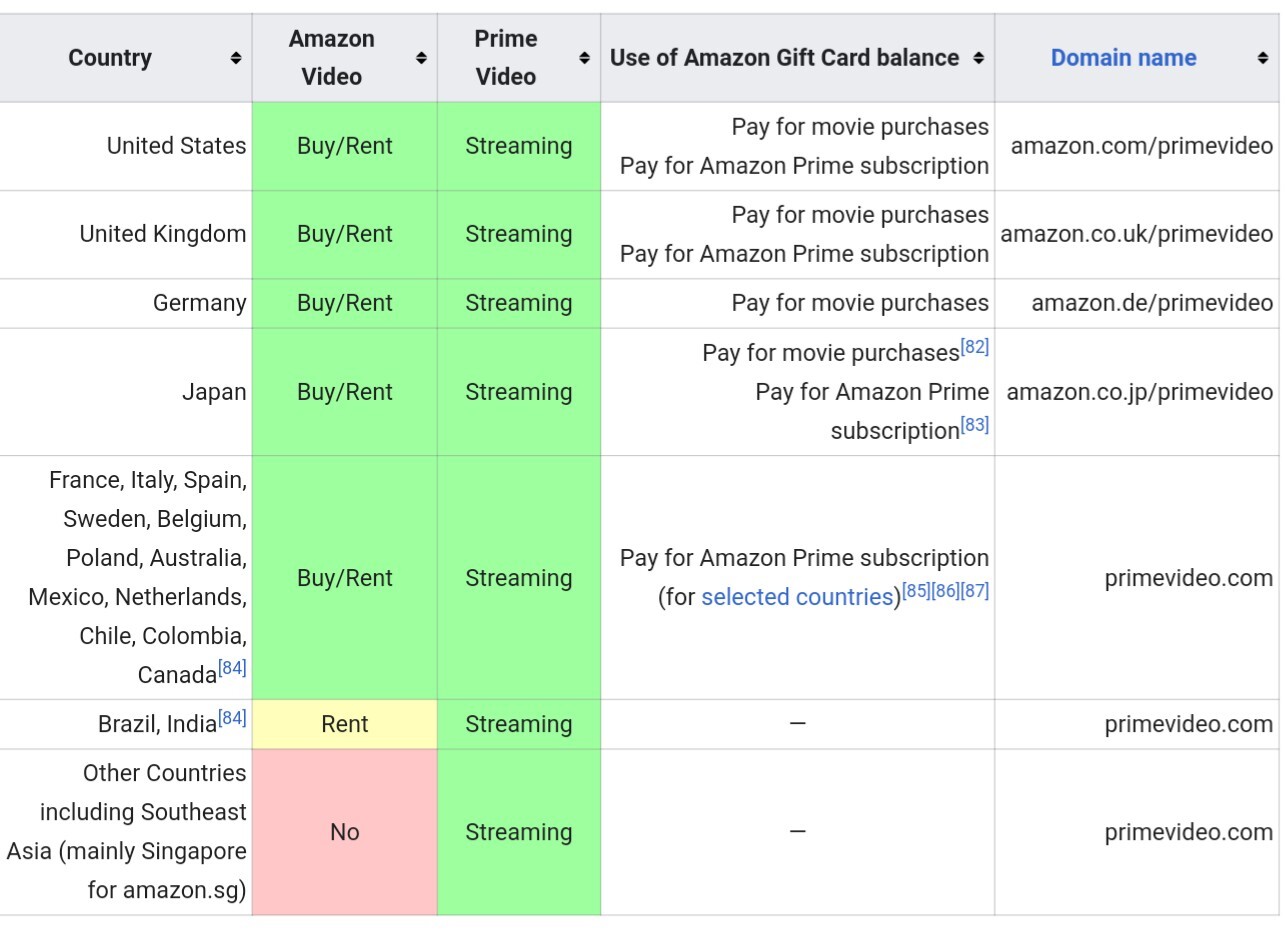
Task: Open the selected countries link
Action: coord(796,597)
